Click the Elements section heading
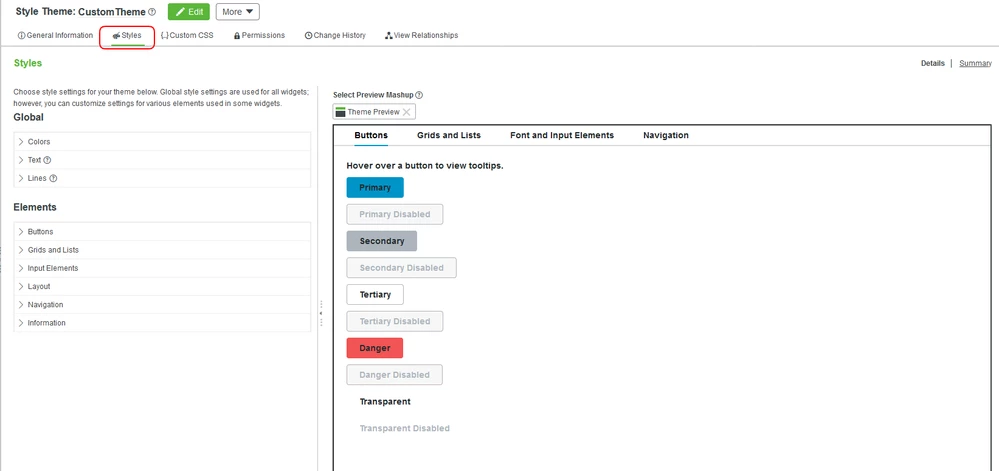The width and height of the screenshot is (999, 471). 35,207
